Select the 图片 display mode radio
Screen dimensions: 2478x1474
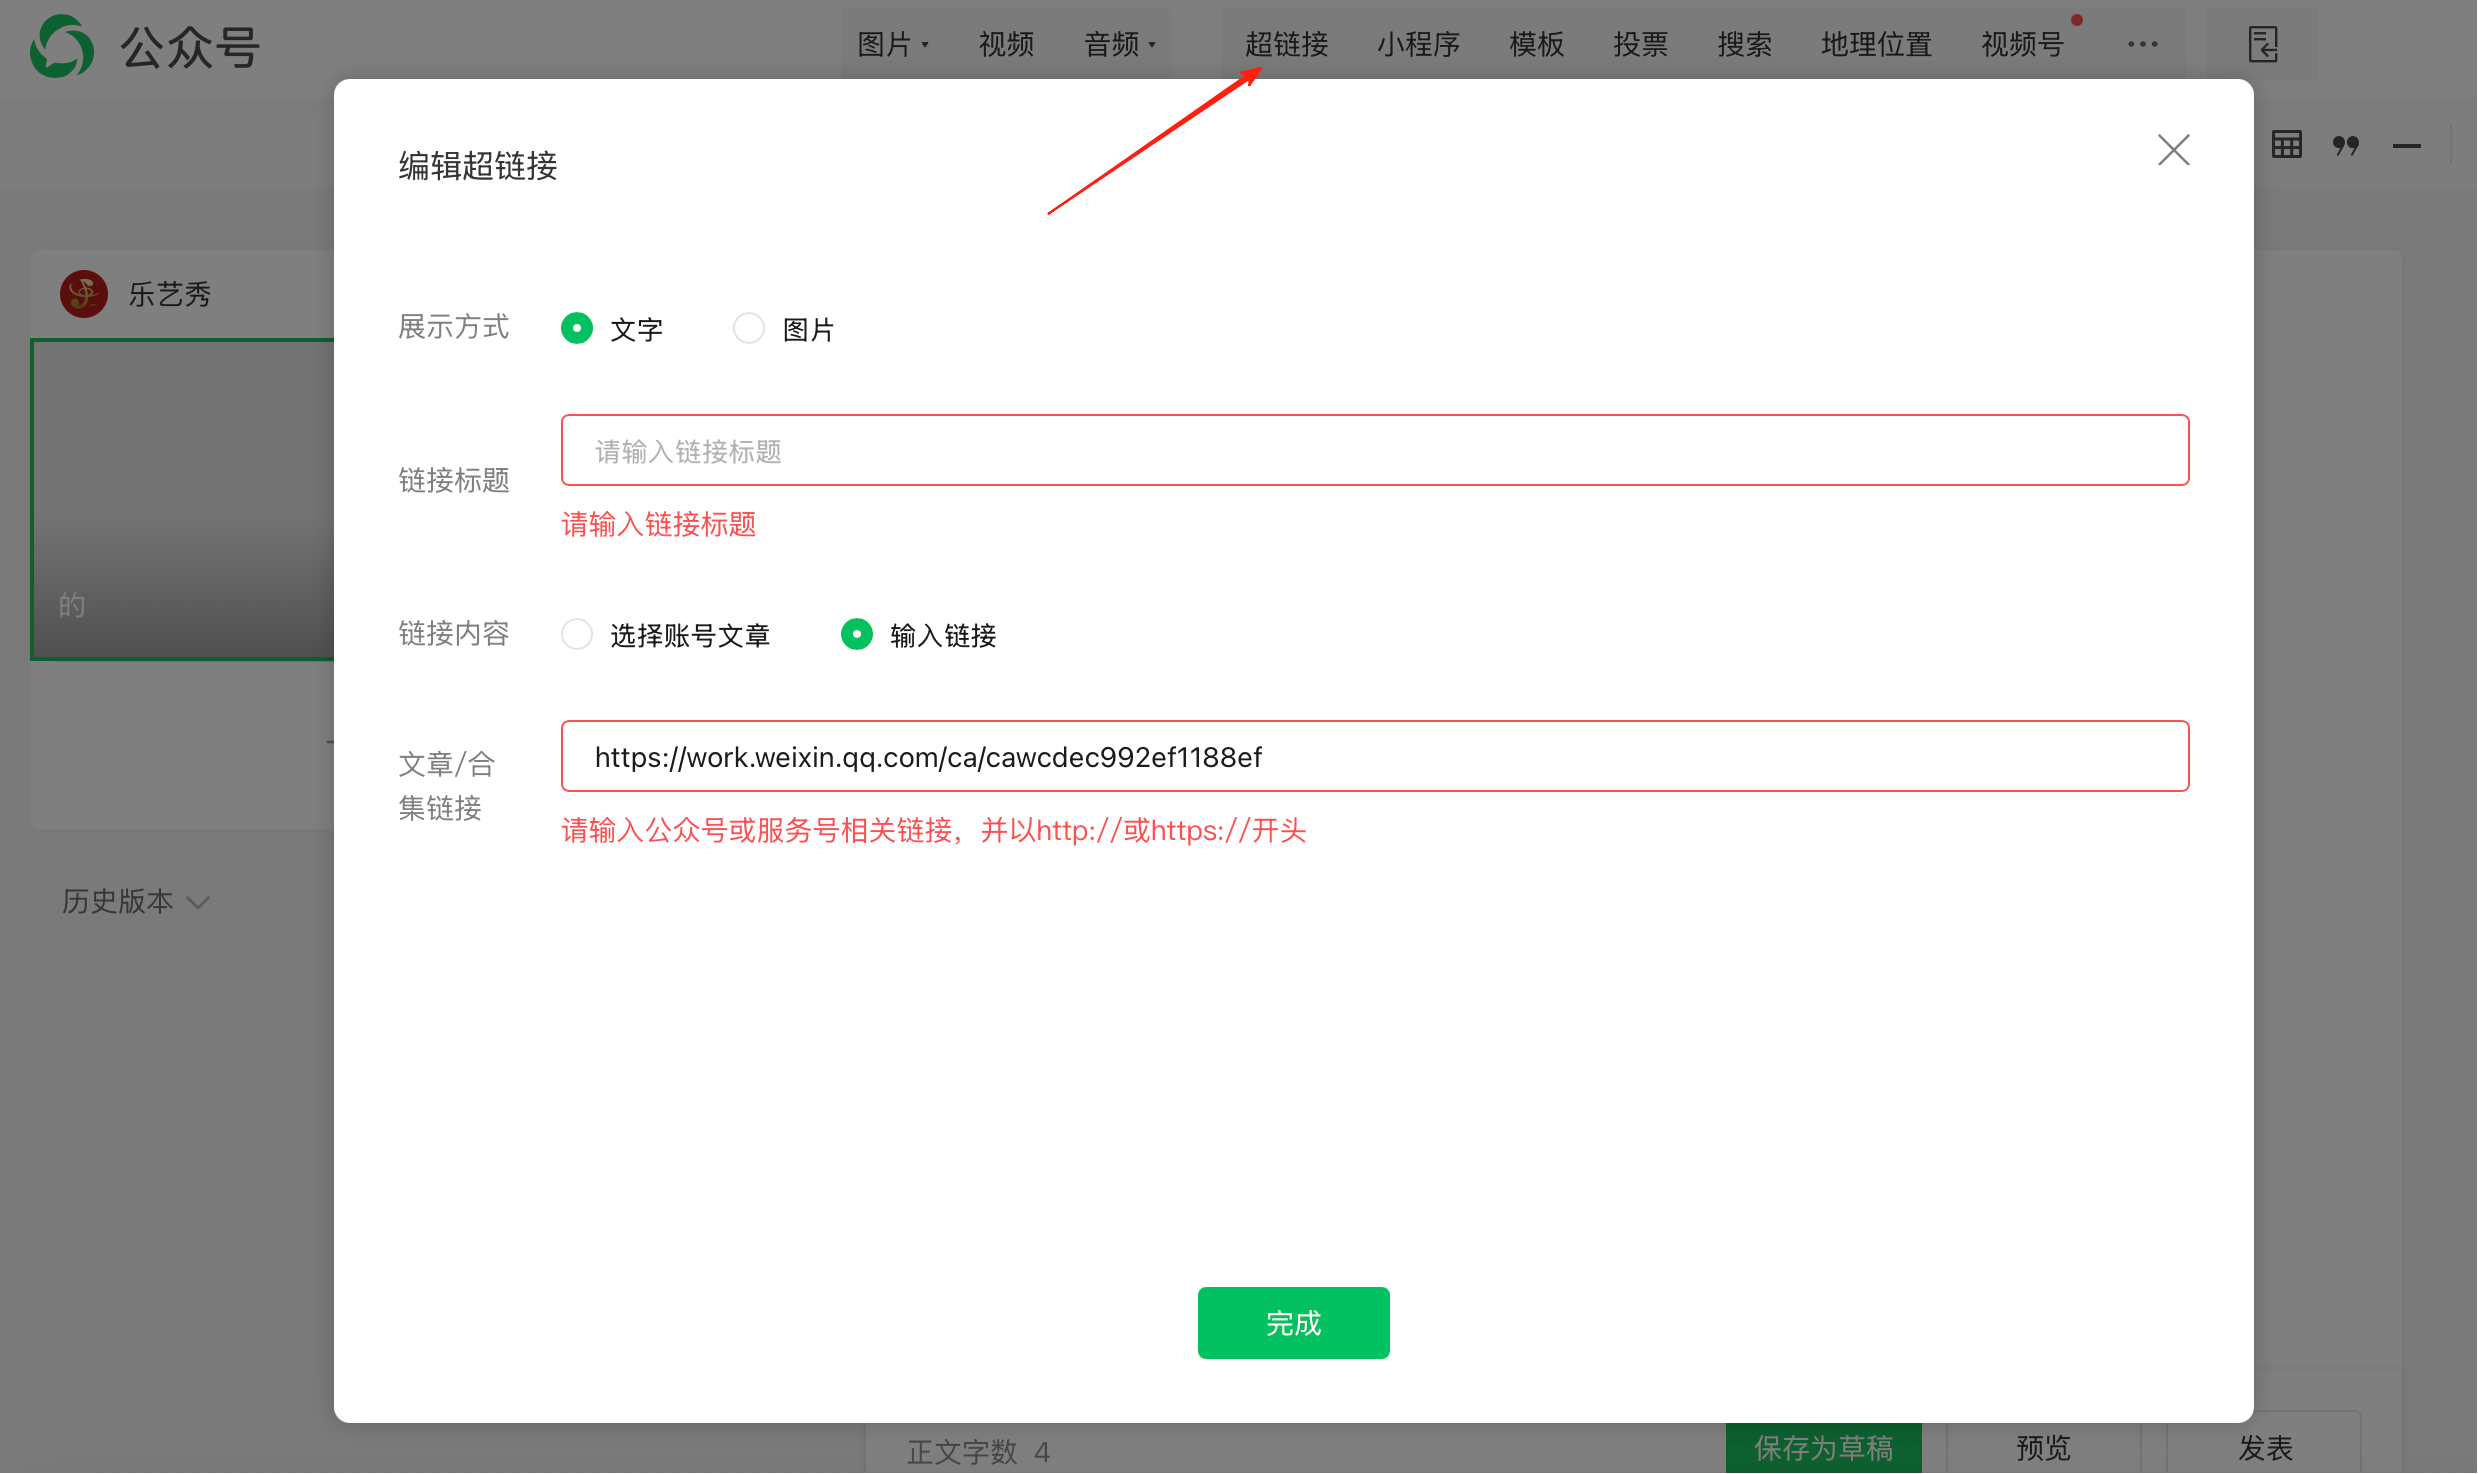point(749,328)
